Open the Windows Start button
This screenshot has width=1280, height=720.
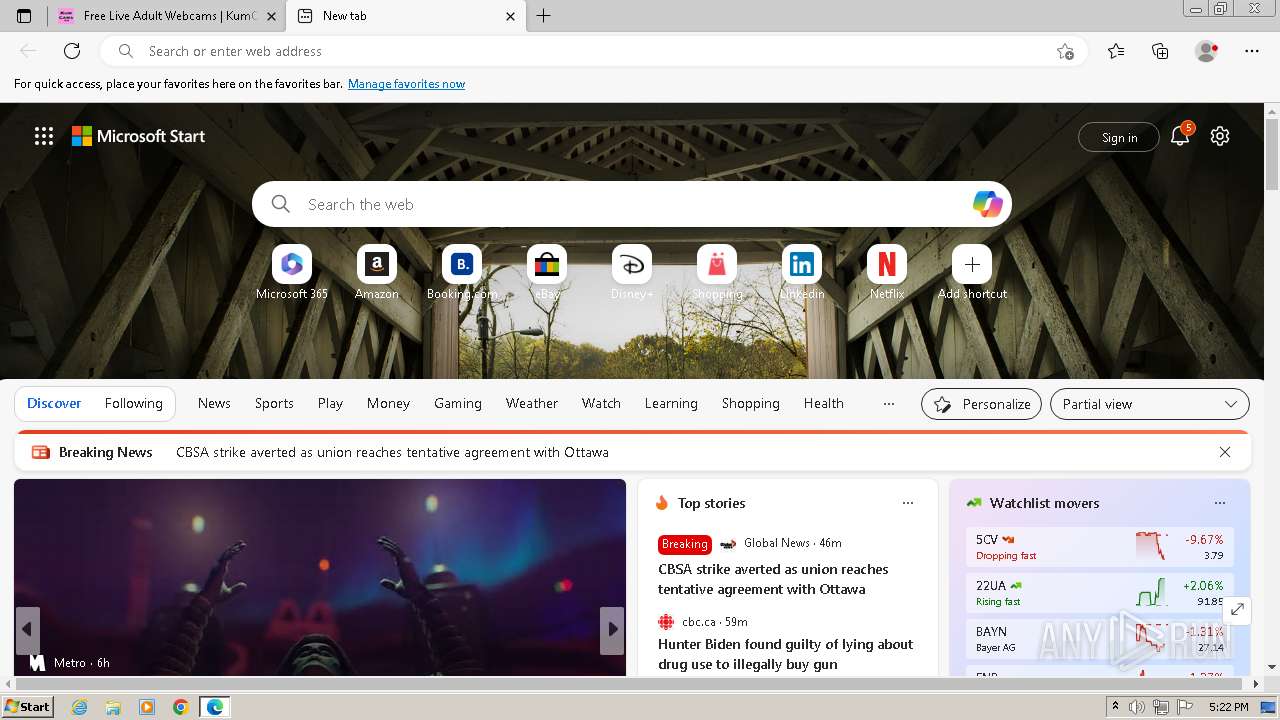click(27, 707)
